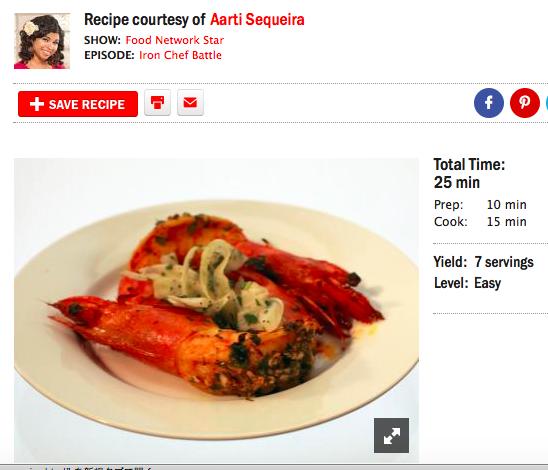This screenshot has height=470, width=548.
Task: Expand the shrimp photo to fullscreen
Action: coord(391,435)
